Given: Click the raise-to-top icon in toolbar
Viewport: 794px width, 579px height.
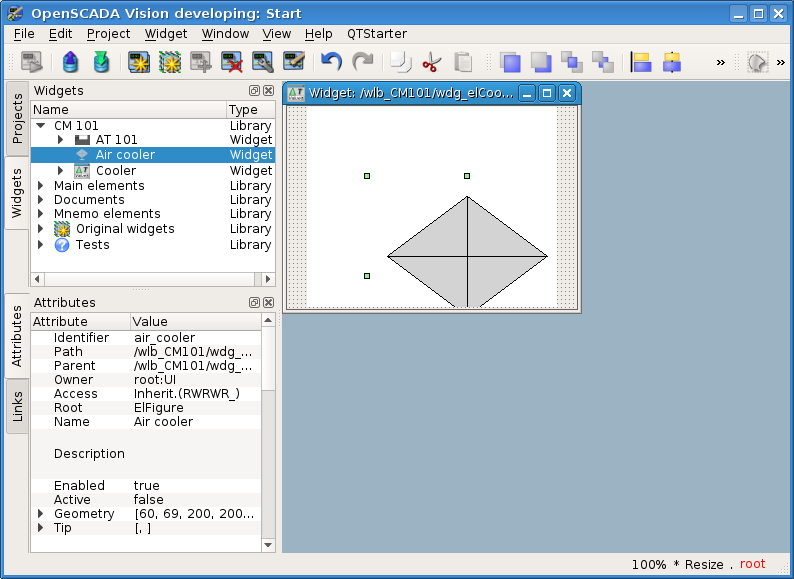Looking at the screenshot, I should click(511, 62).
